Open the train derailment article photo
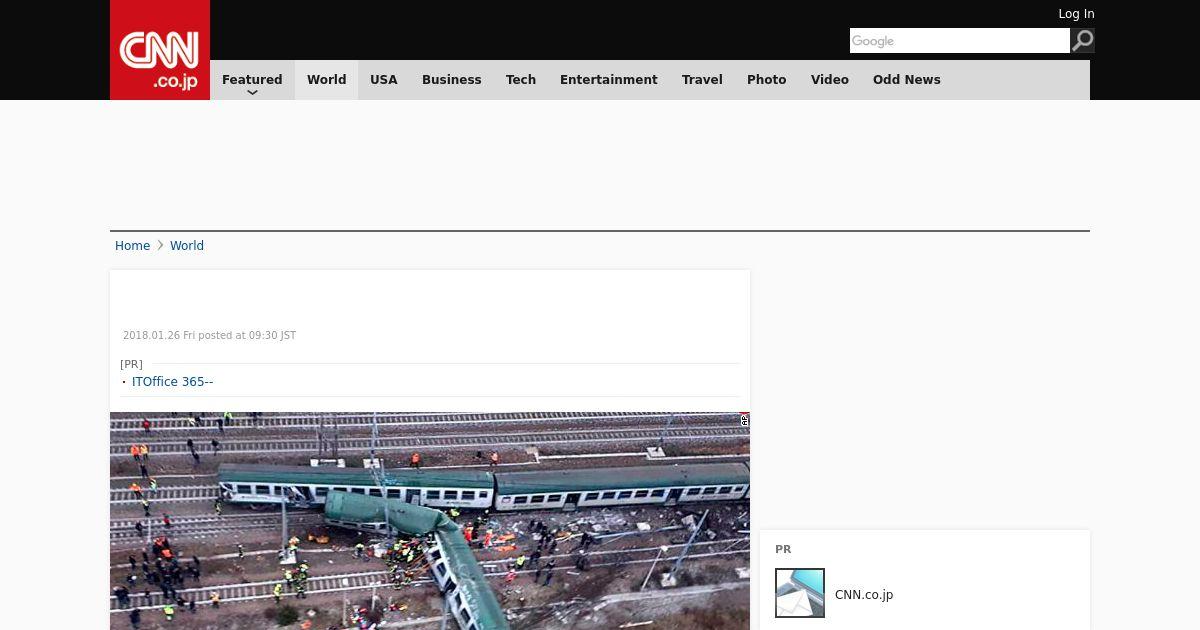The width and height of the screenshot is (1200, 630). pos(430,521)
